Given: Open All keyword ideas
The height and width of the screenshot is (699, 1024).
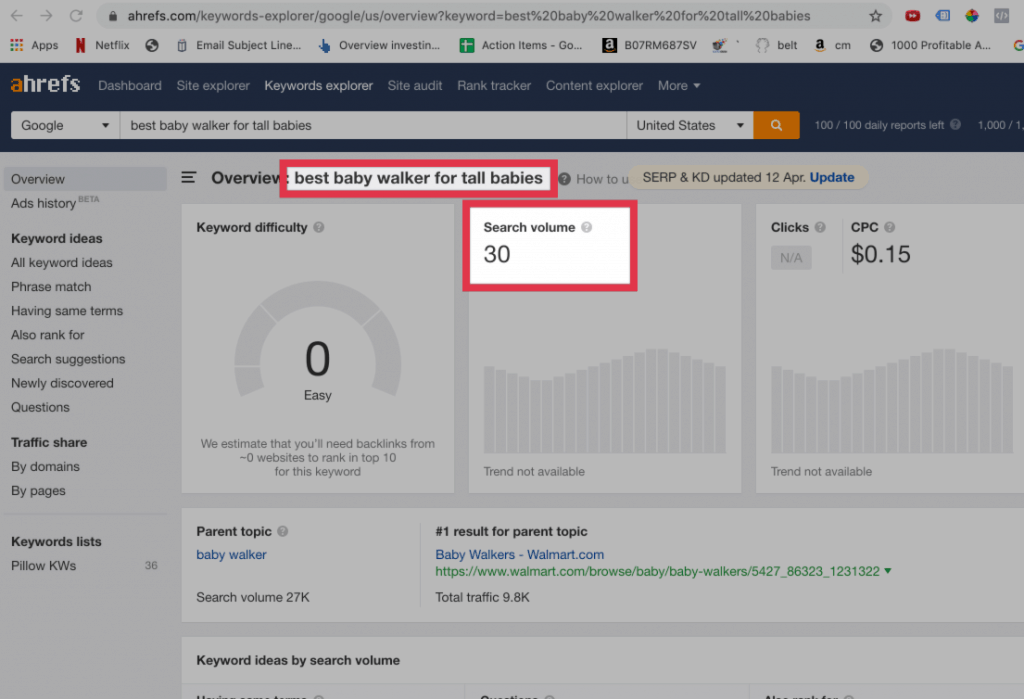Looking at the screenshot, I should click(61, 263).
